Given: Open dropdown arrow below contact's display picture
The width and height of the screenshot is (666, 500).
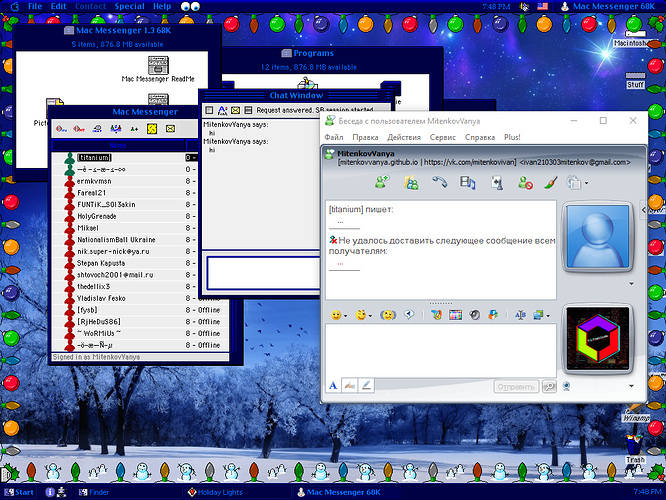Looking at the screenshot, I should pyautogui.click(x=632, y=283).
